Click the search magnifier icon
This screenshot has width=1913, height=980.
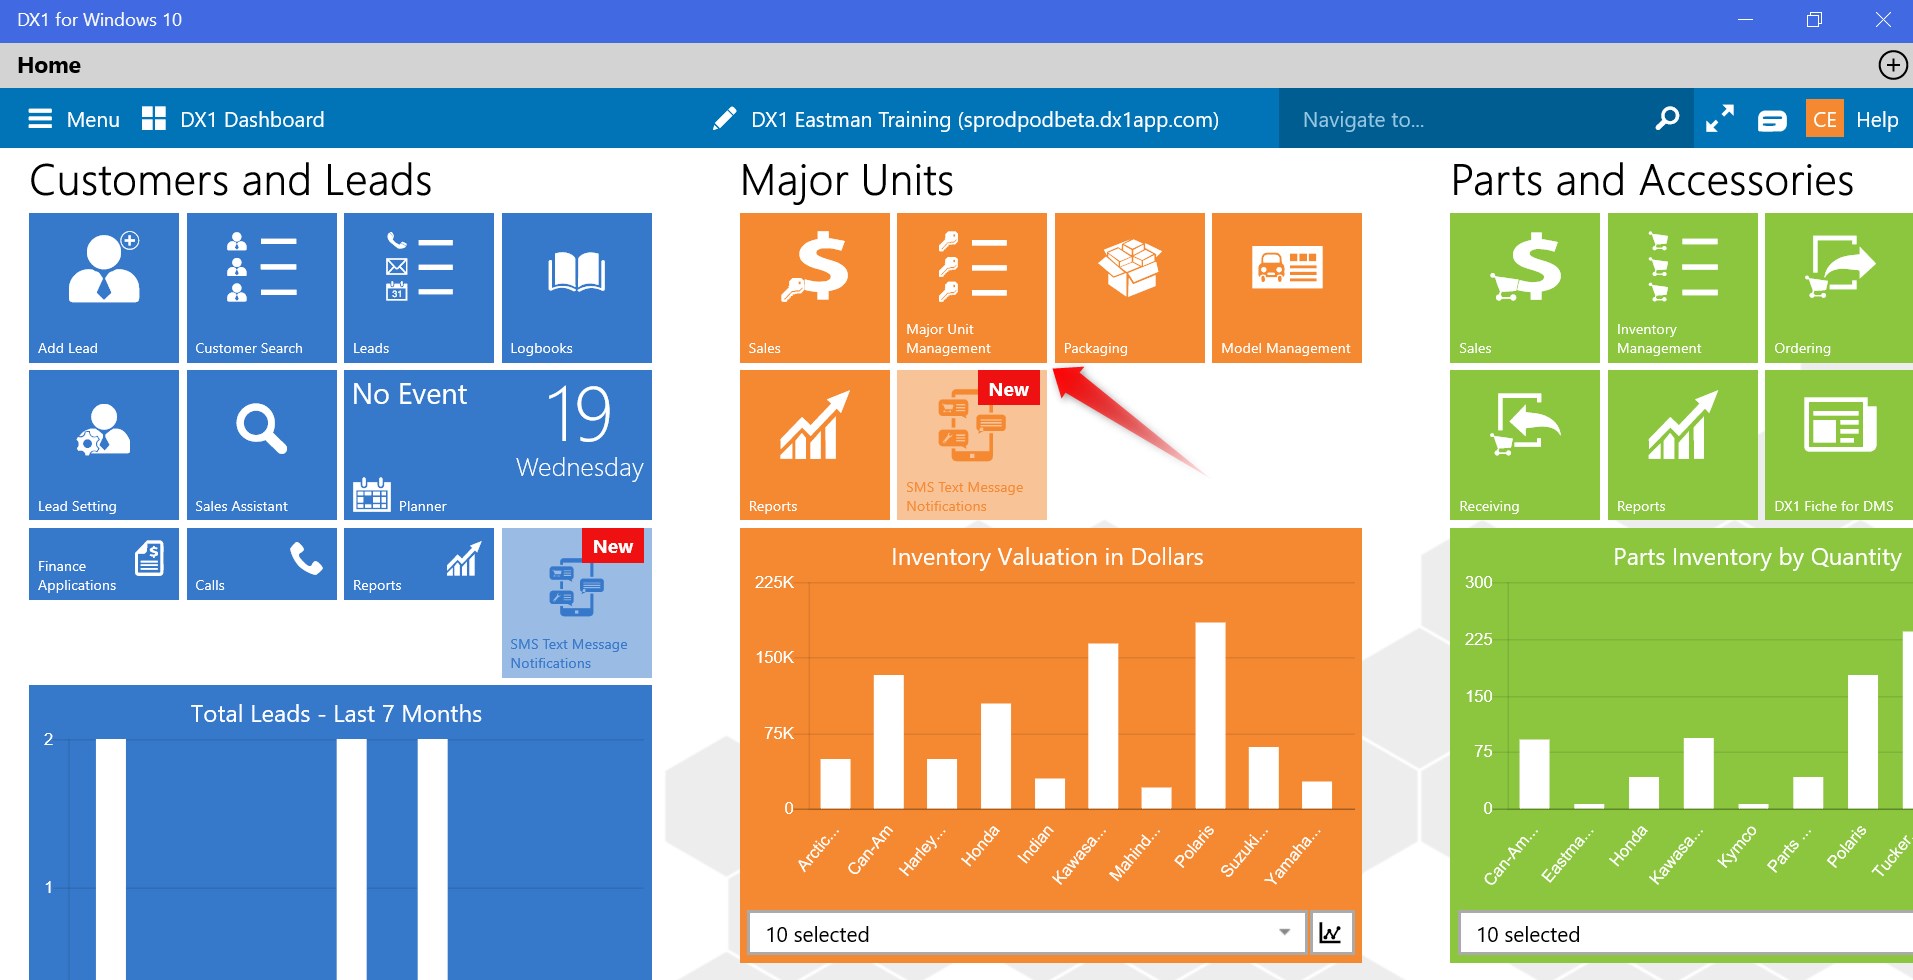[x=1667, y=119]
